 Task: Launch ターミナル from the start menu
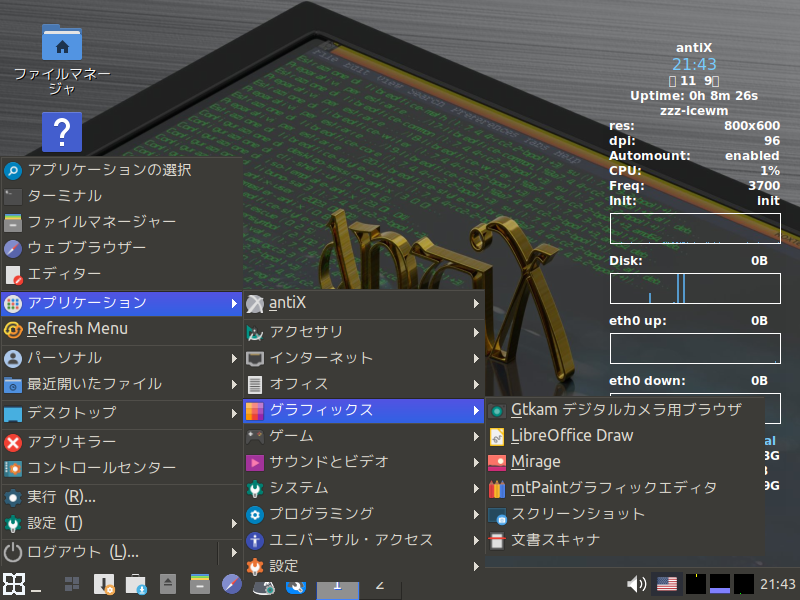point(121,196)
